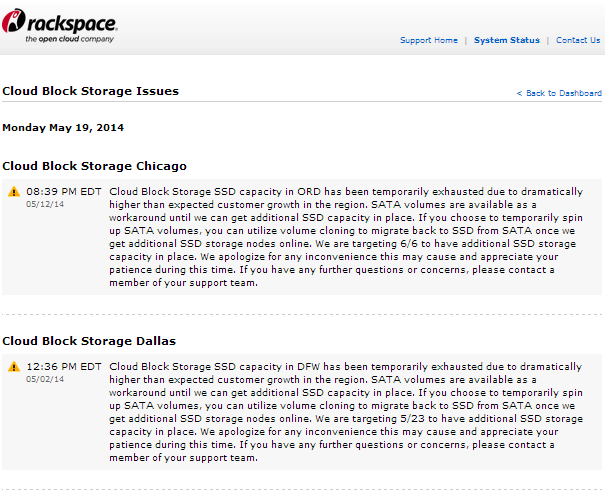Select the Cloud Block Storage Chicago heading
The height and width of the screenshot is (499, 605).
point(94,165)
